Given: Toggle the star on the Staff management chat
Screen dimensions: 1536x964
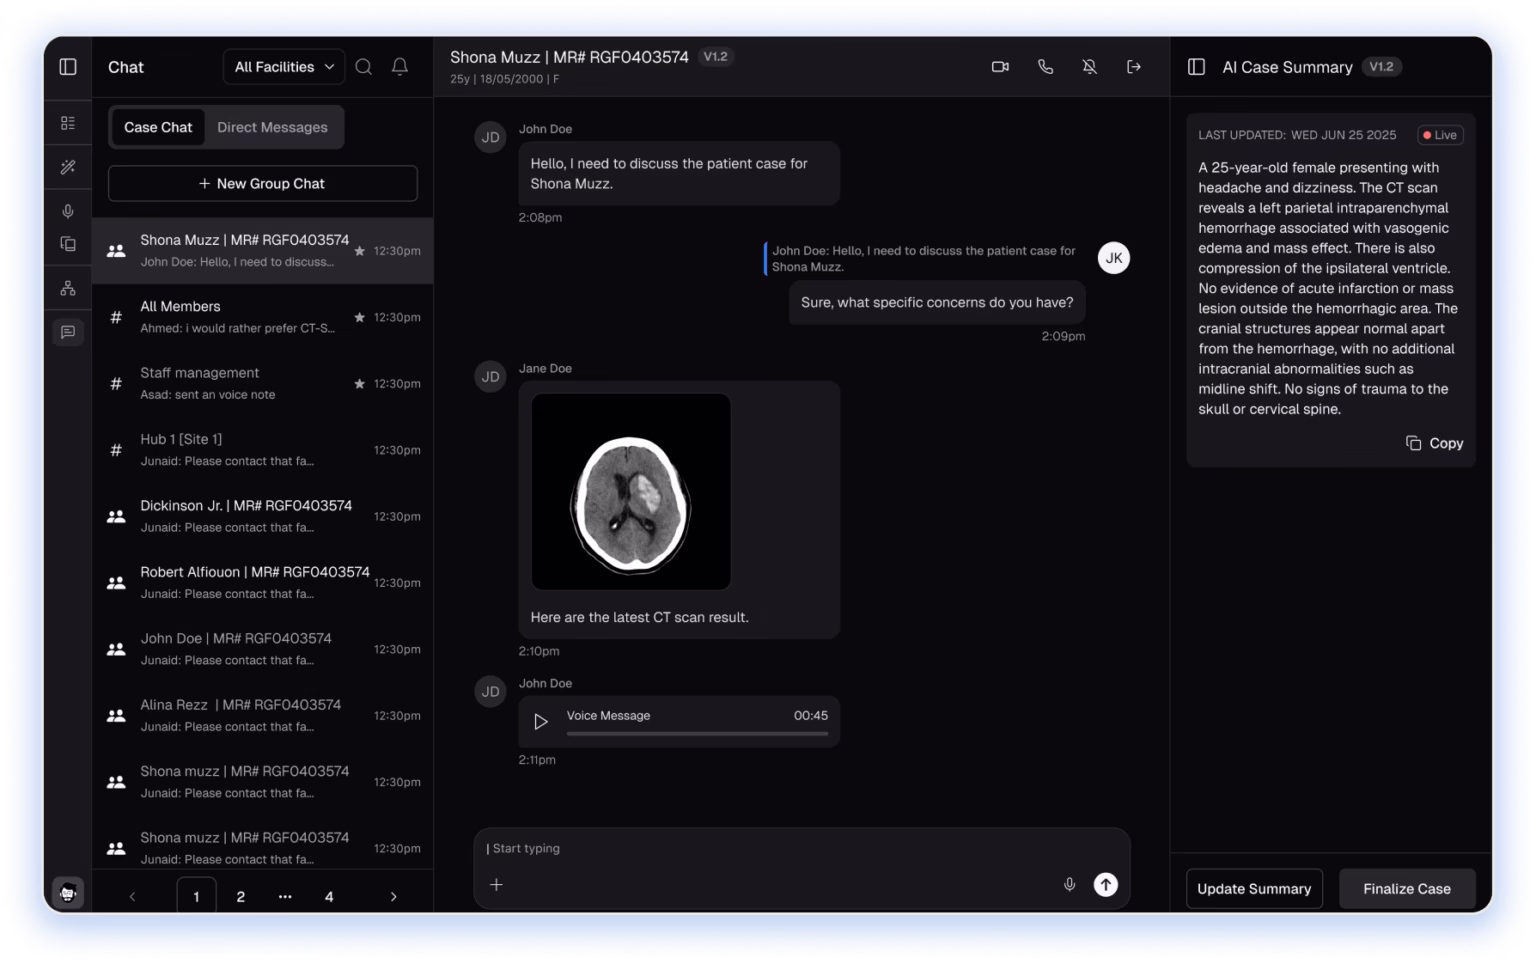Looking at the screenshot, I should pyautogui.click(x=359, y=384).
